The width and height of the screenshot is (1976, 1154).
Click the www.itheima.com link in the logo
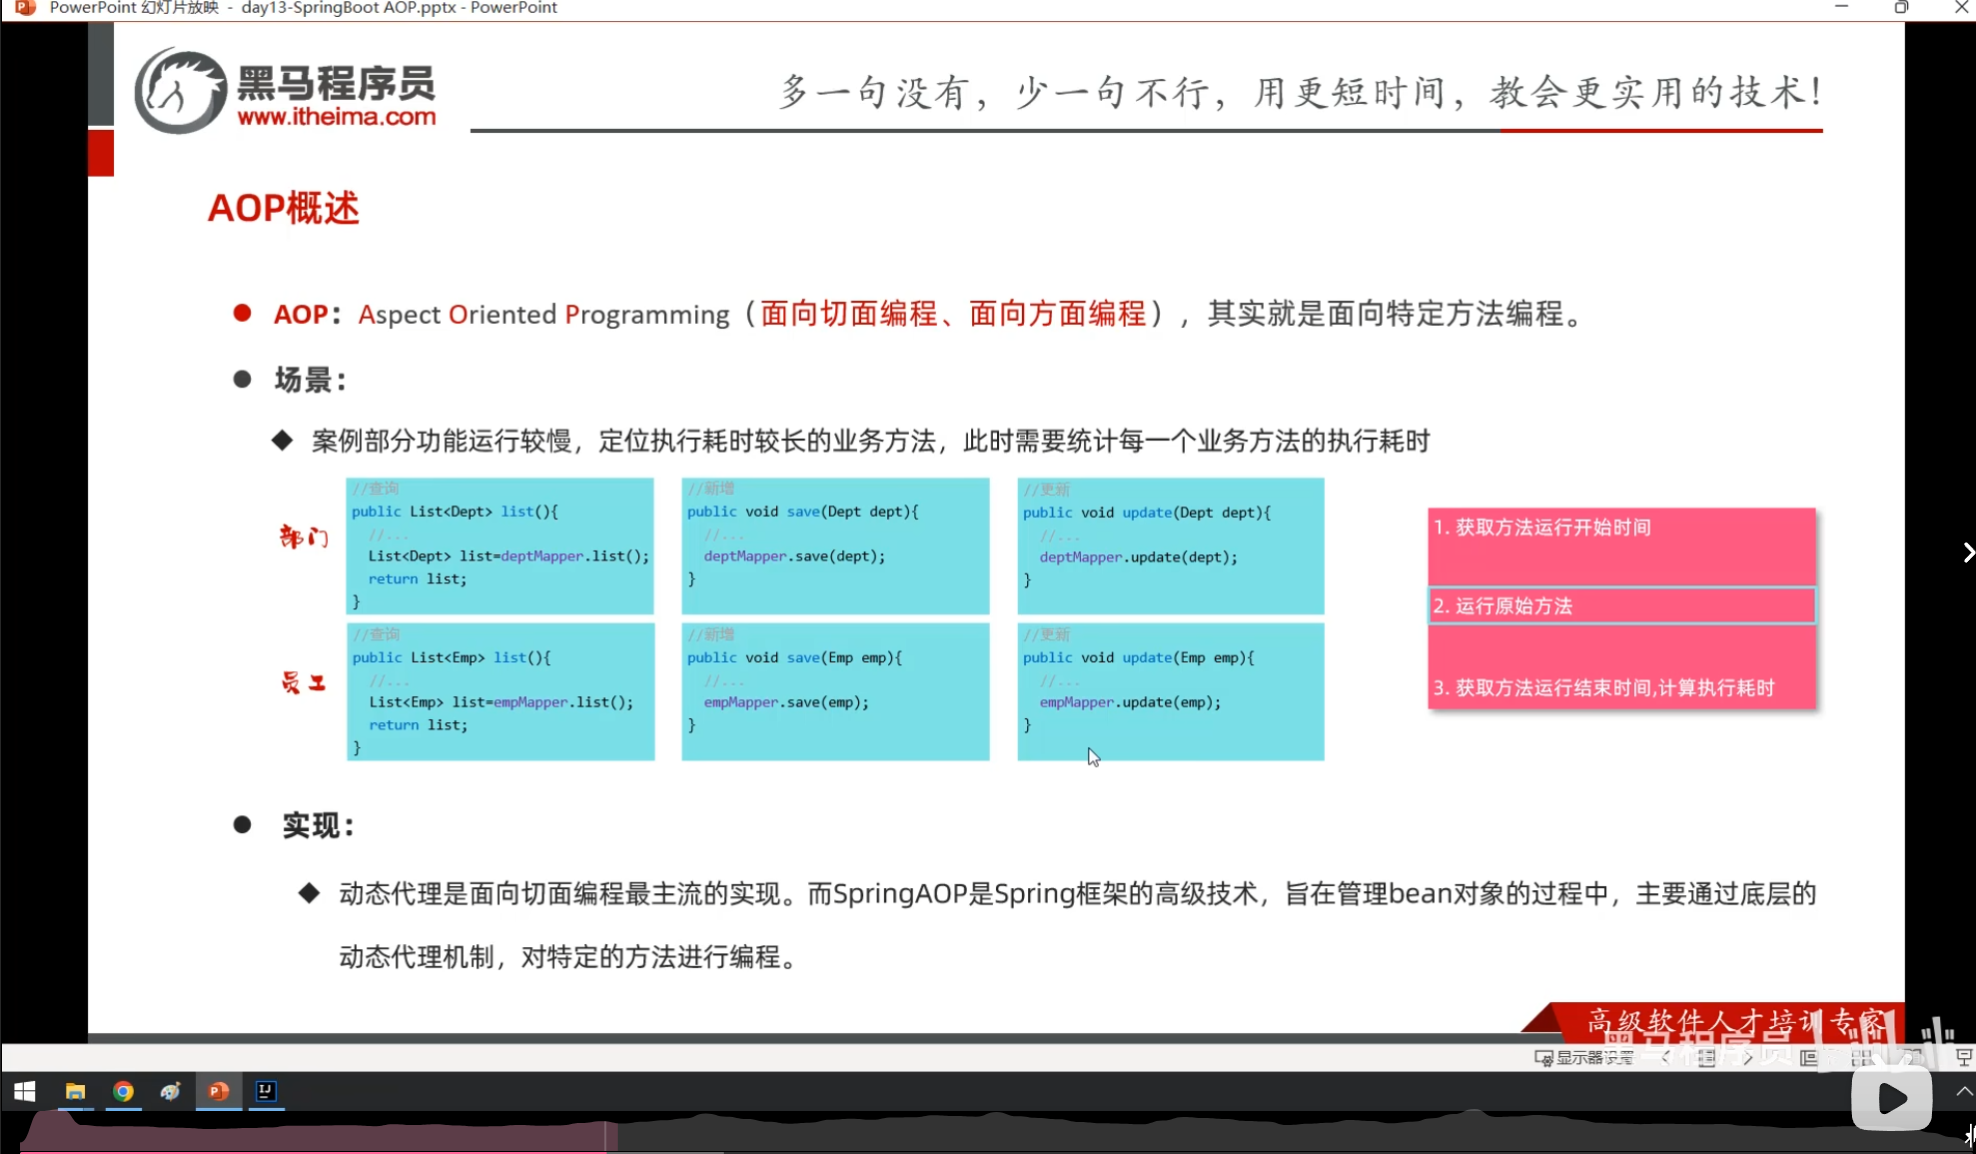coord(336,117)
